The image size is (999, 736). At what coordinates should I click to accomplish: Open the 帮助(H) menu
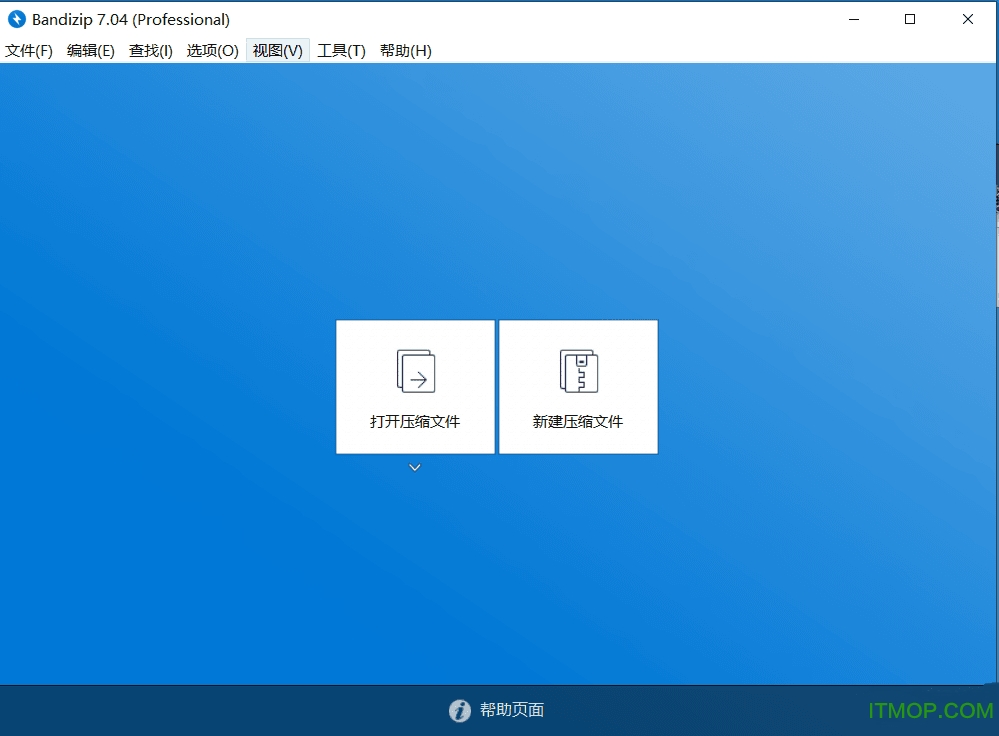[406, 51]
